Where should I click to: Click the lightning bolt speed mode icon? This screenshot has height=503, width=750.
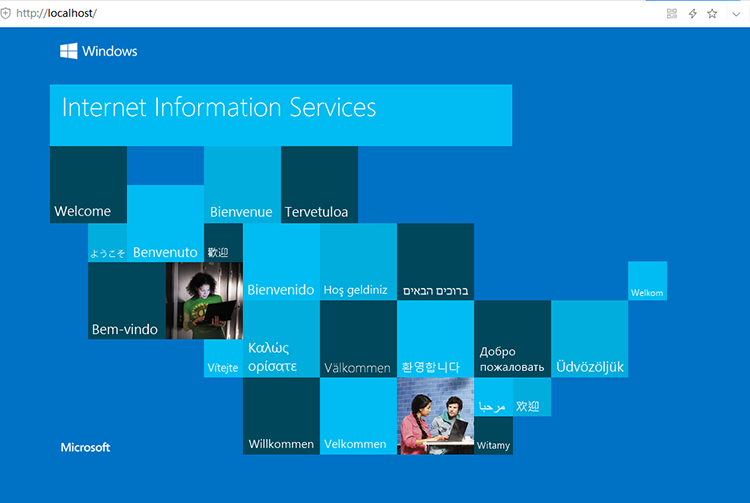[692, 13]
